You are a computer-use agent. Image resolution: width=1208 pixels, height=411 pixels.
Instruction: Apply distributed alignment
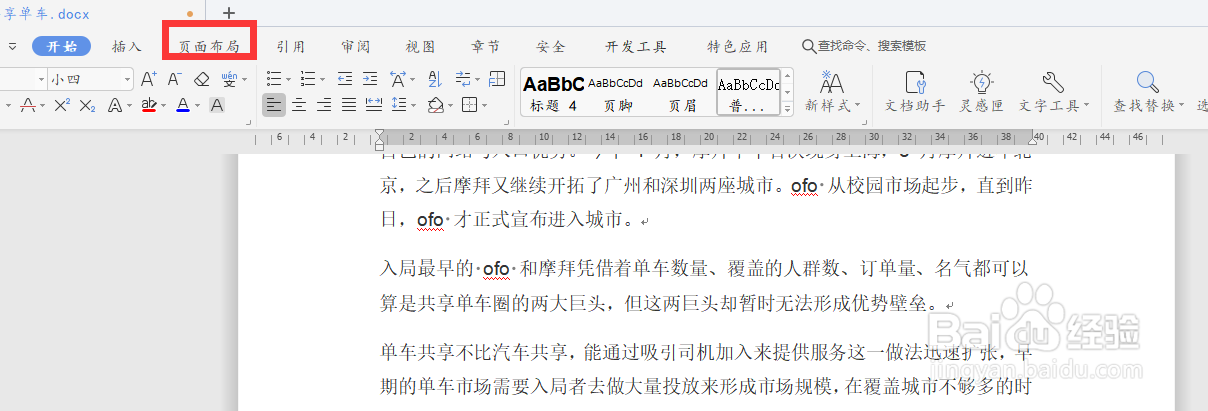[x=374, y=105]
